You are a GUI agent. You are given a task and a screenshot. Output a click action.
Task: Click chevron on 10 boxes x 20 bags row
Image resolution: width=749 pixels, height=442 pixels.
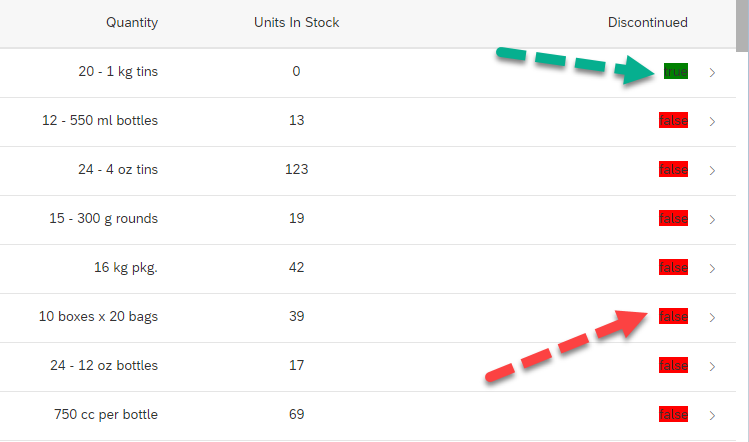click(x=712, y=317)
